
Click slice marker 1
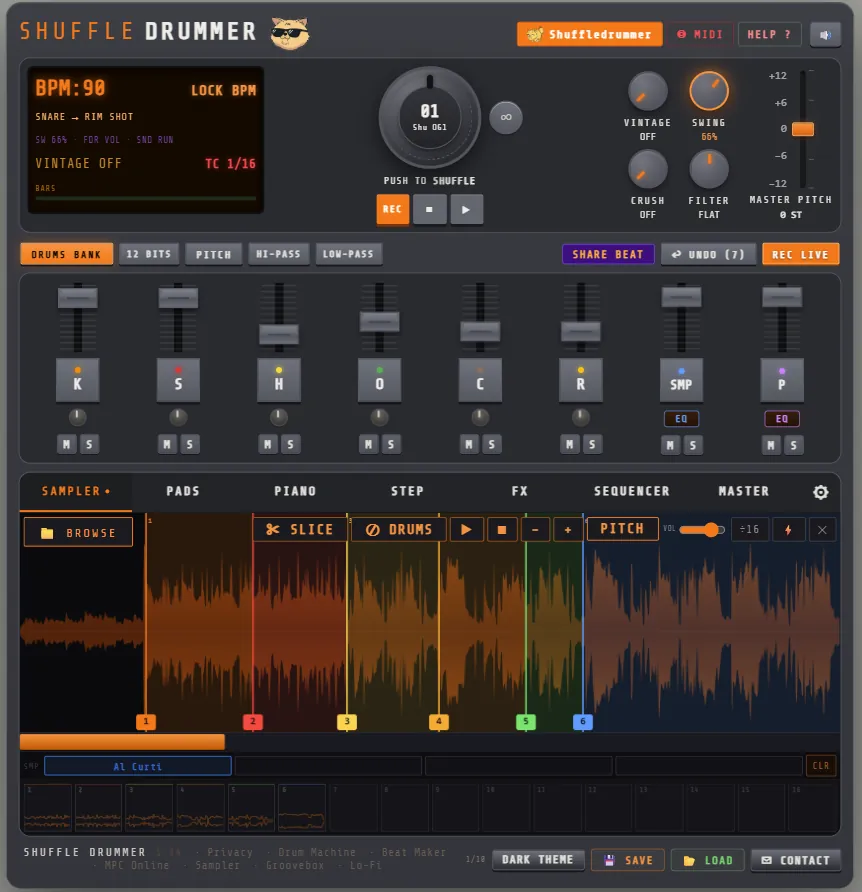146,721
